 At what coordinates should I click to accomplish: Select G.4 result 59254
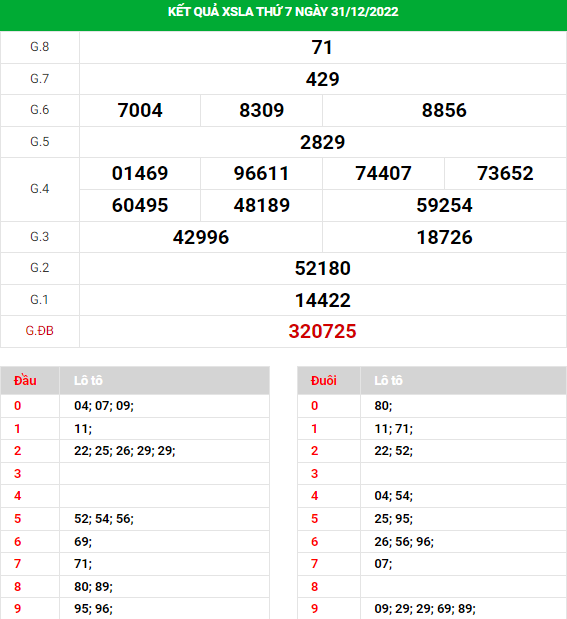(444, 205)
